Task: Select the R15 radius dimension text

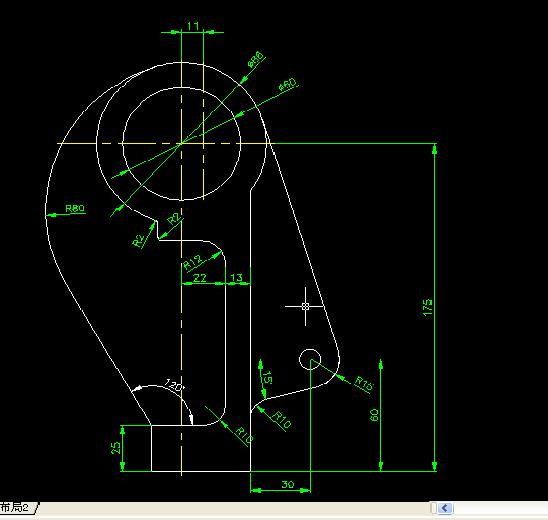Action: [x=363, y=383]
